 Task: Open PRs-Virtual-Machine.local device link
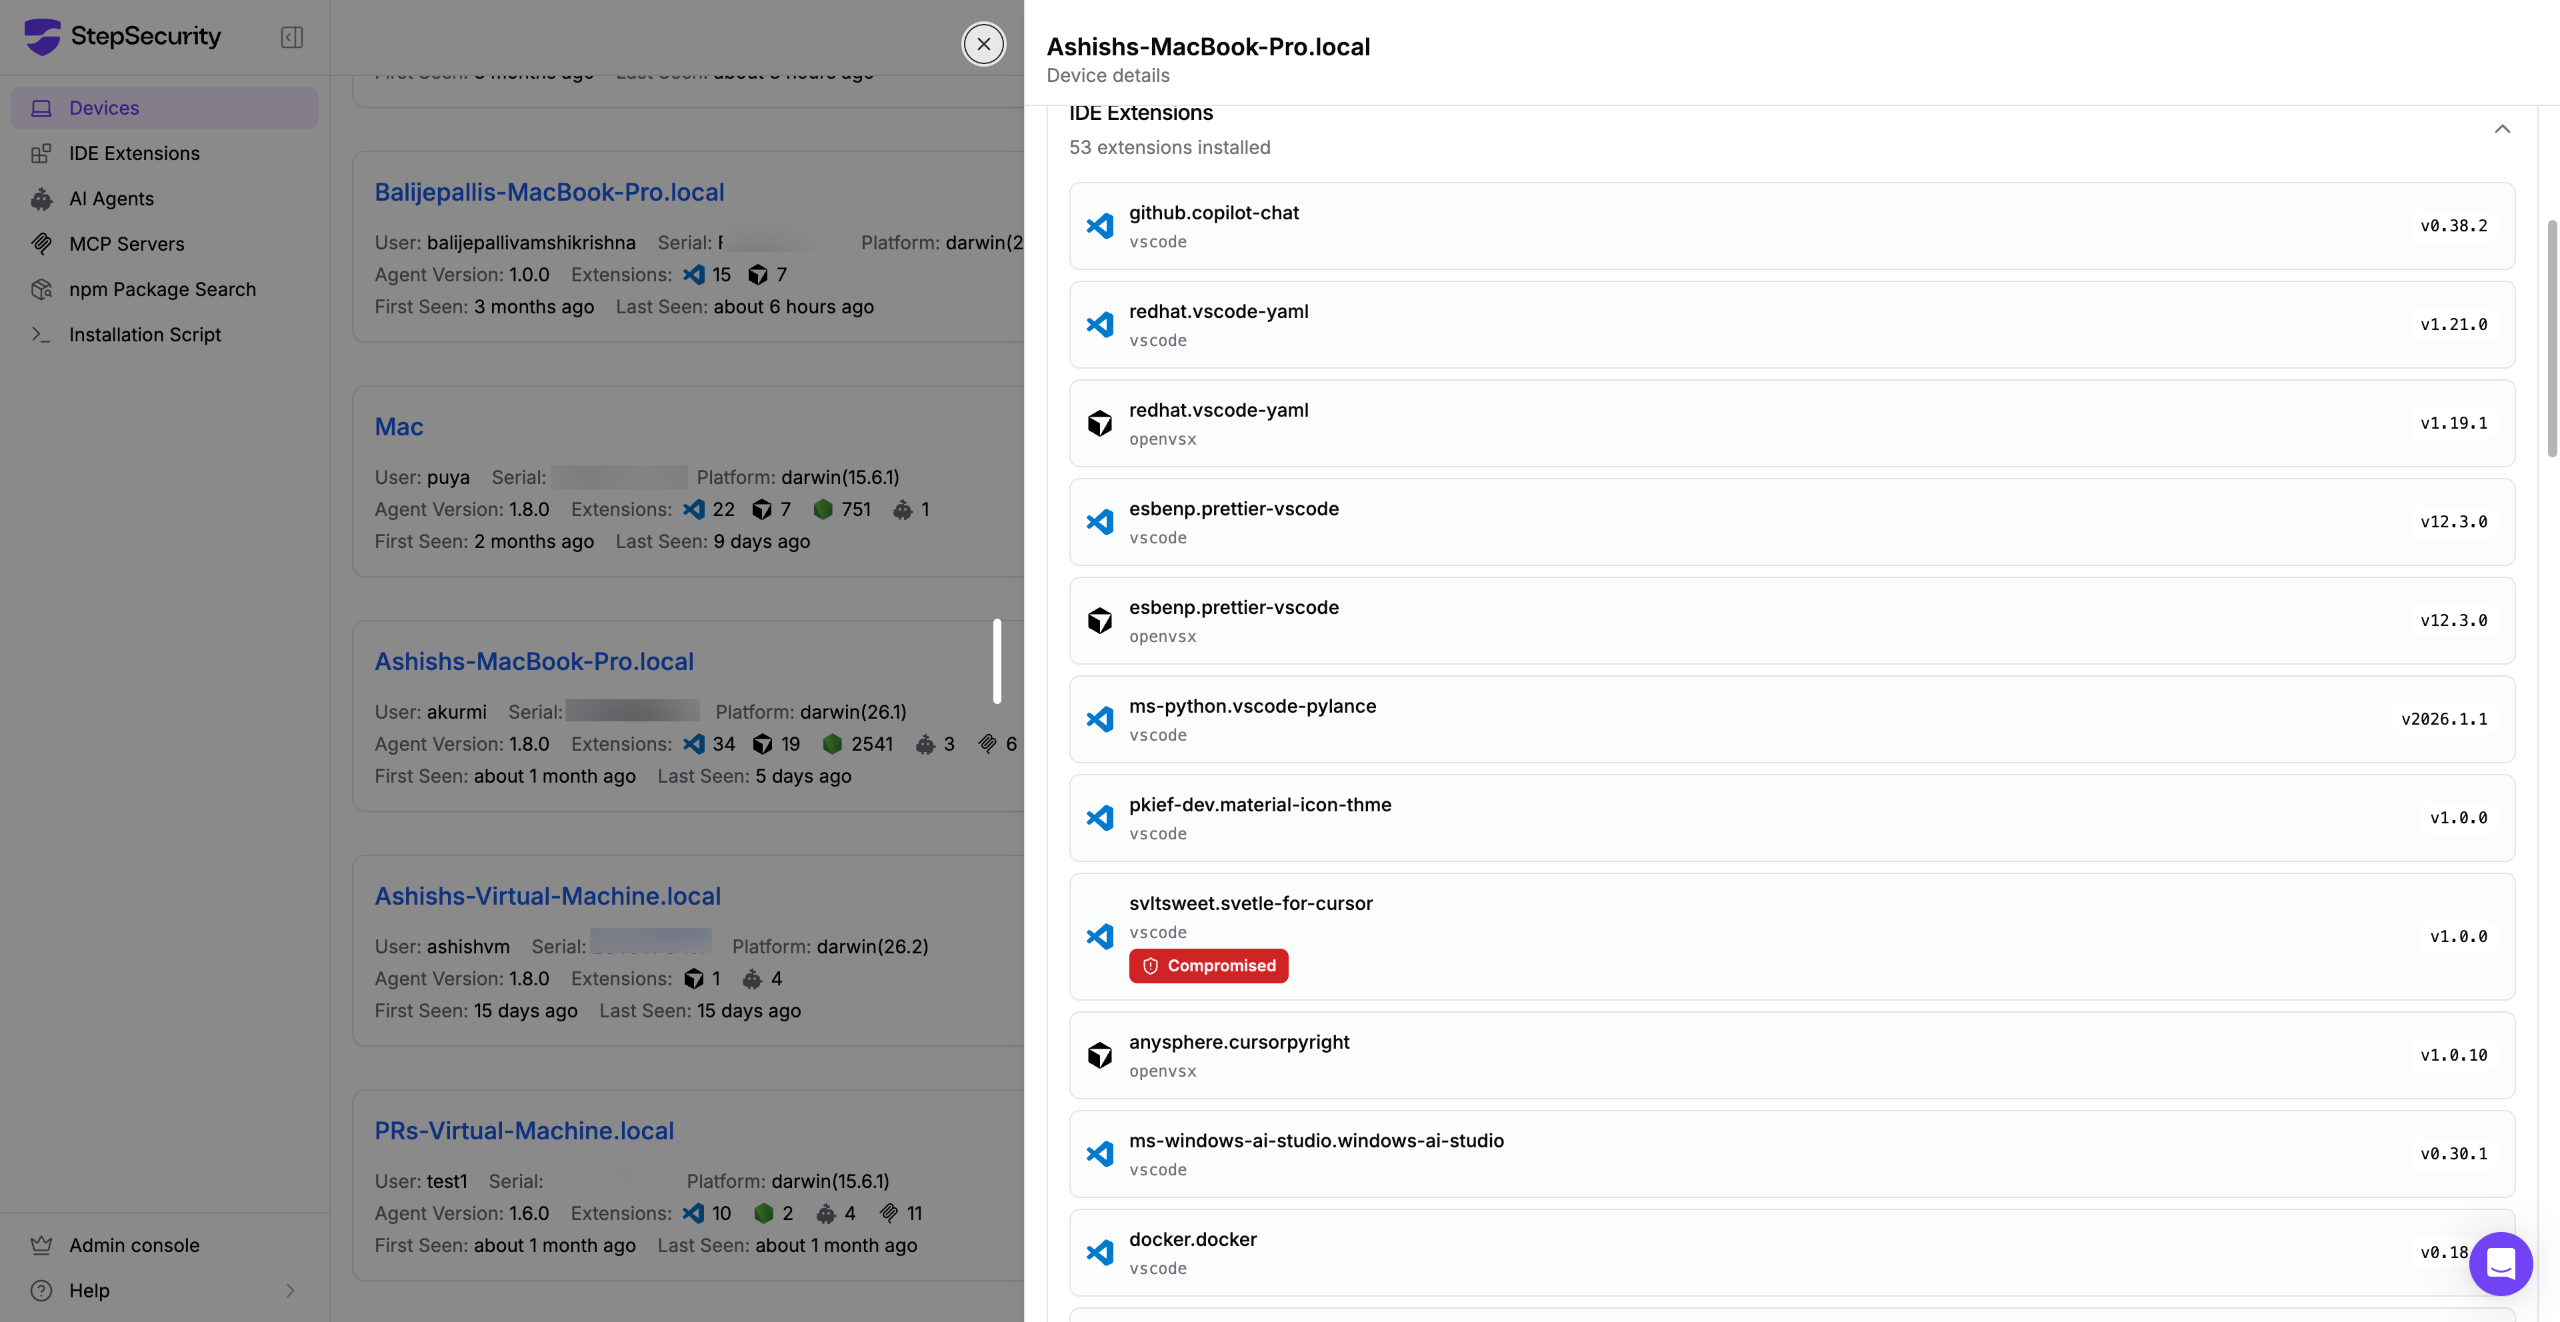(524, 1131)
